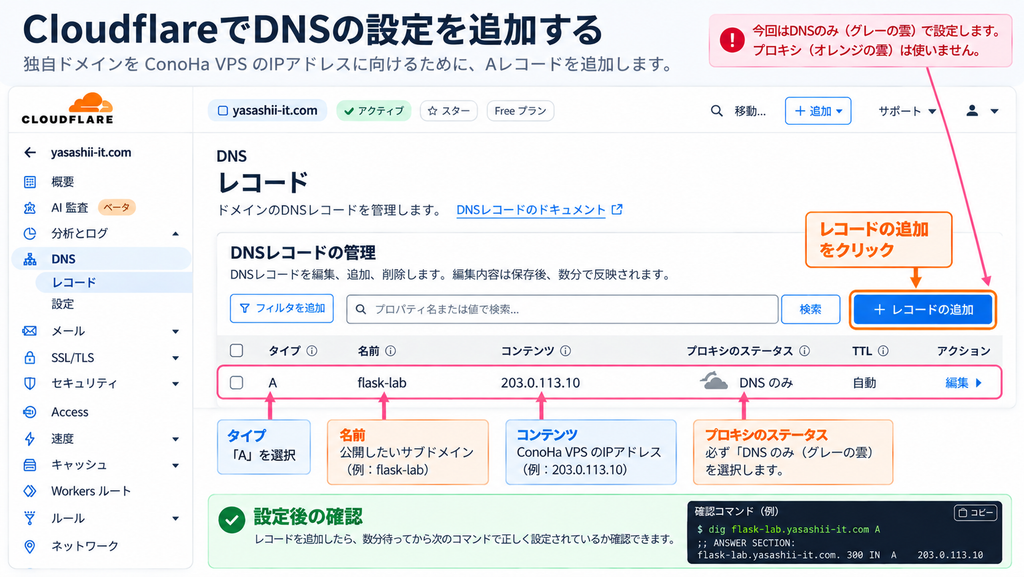The width and height of the screenshot is (1024, 577).
Task: Click the Free プラン badge
Action: point(520,111)
